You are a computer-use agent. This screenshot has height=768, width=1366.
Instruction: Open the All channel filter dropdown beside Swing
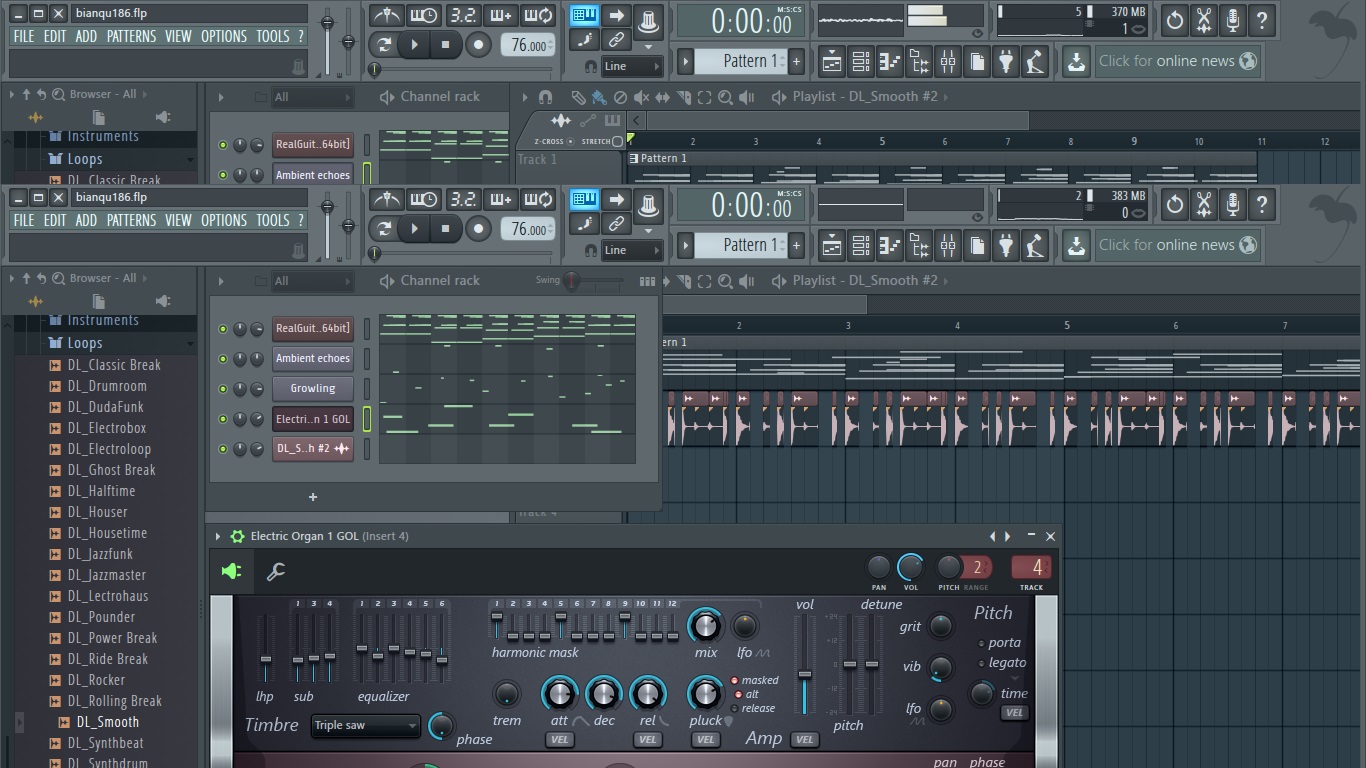(x=313, y=281)
